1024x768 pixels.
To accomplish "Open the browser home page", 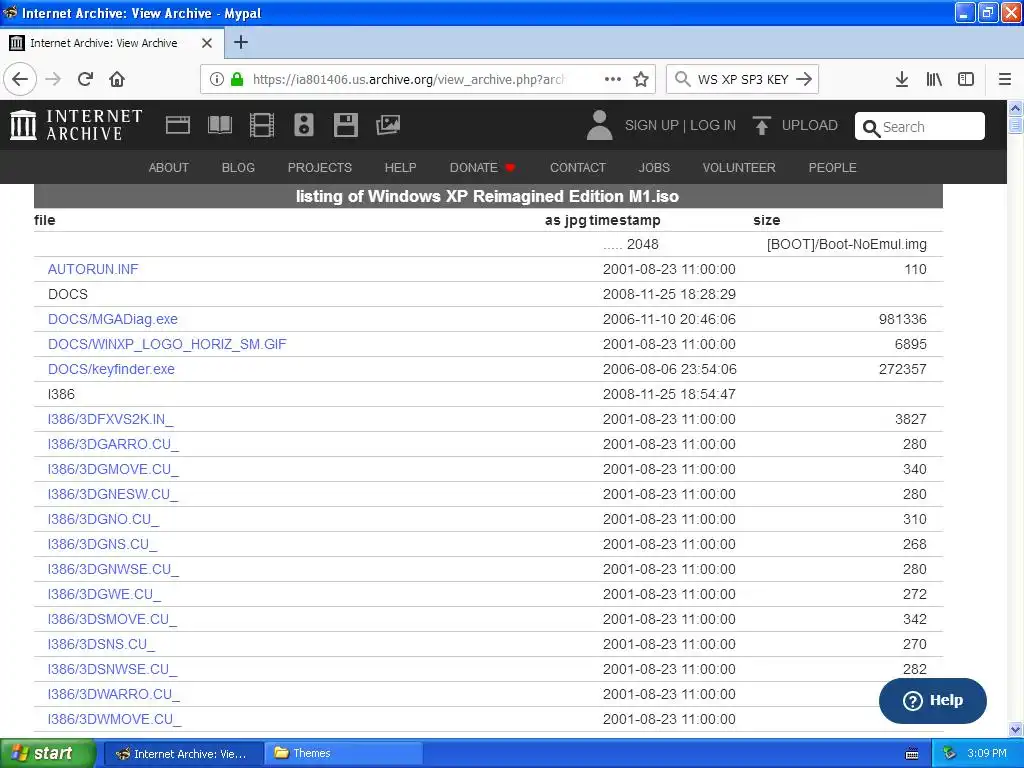I will (x=117, y=79).
